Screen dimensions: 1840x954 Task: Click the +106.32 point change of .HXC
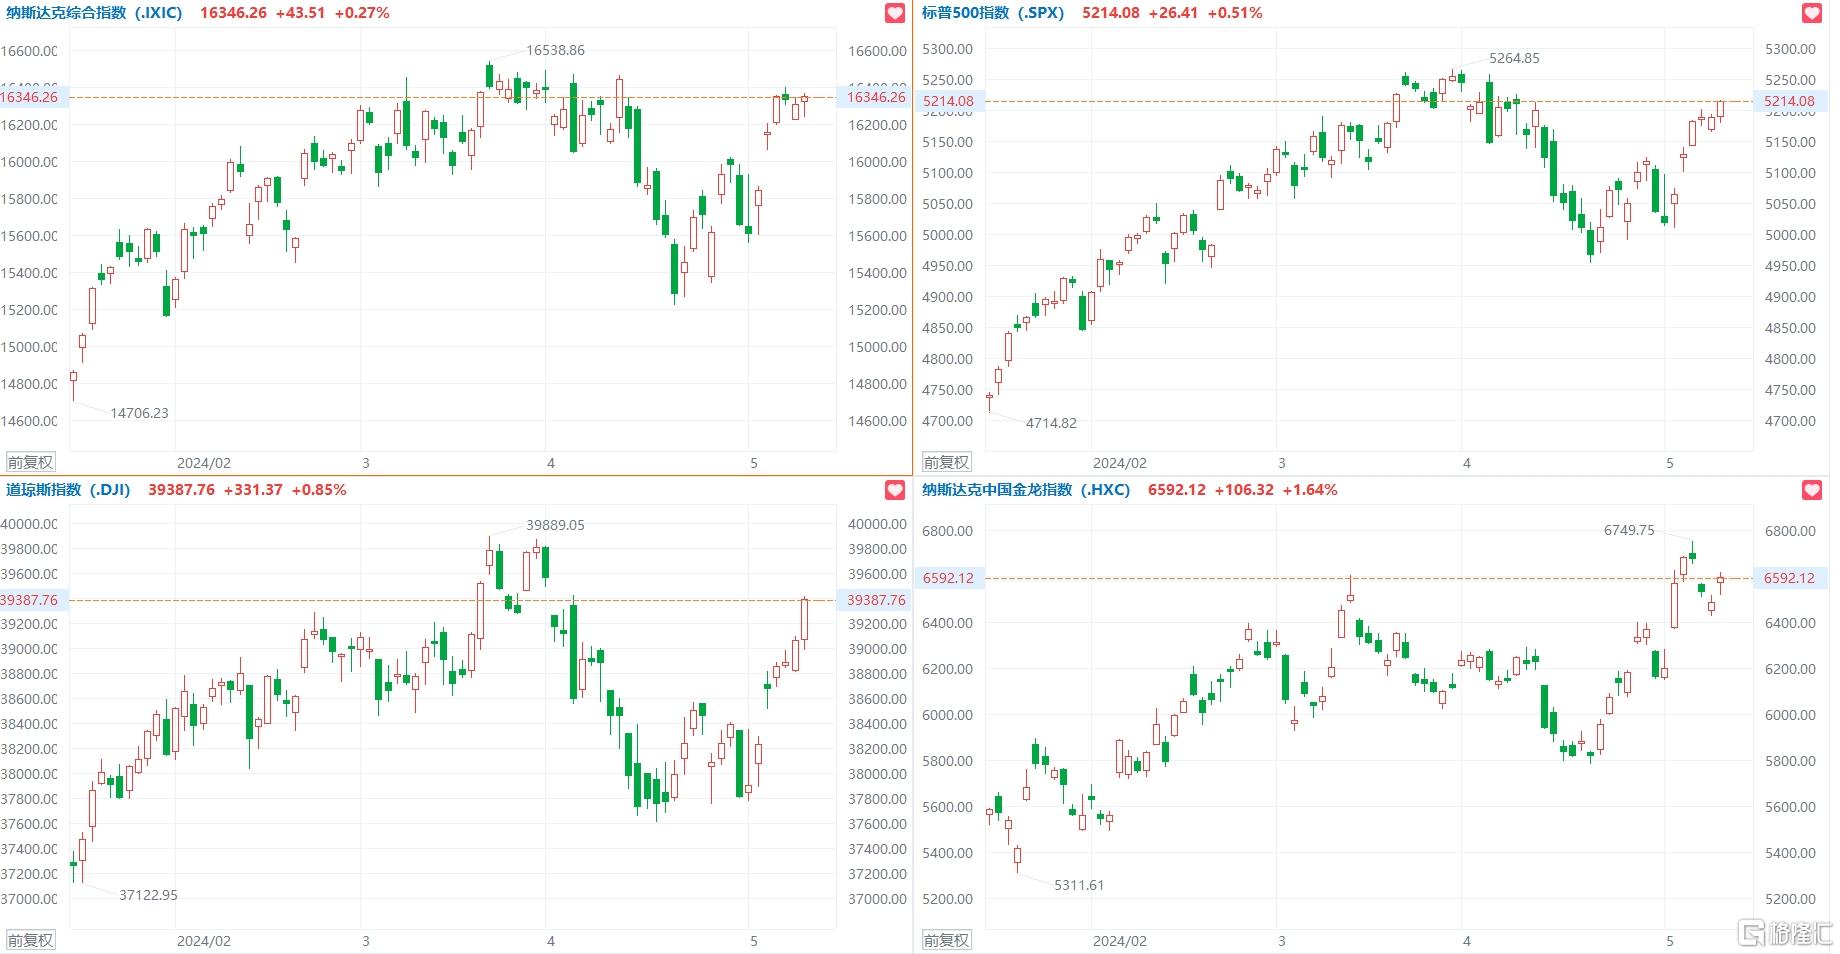point(1244,490)
